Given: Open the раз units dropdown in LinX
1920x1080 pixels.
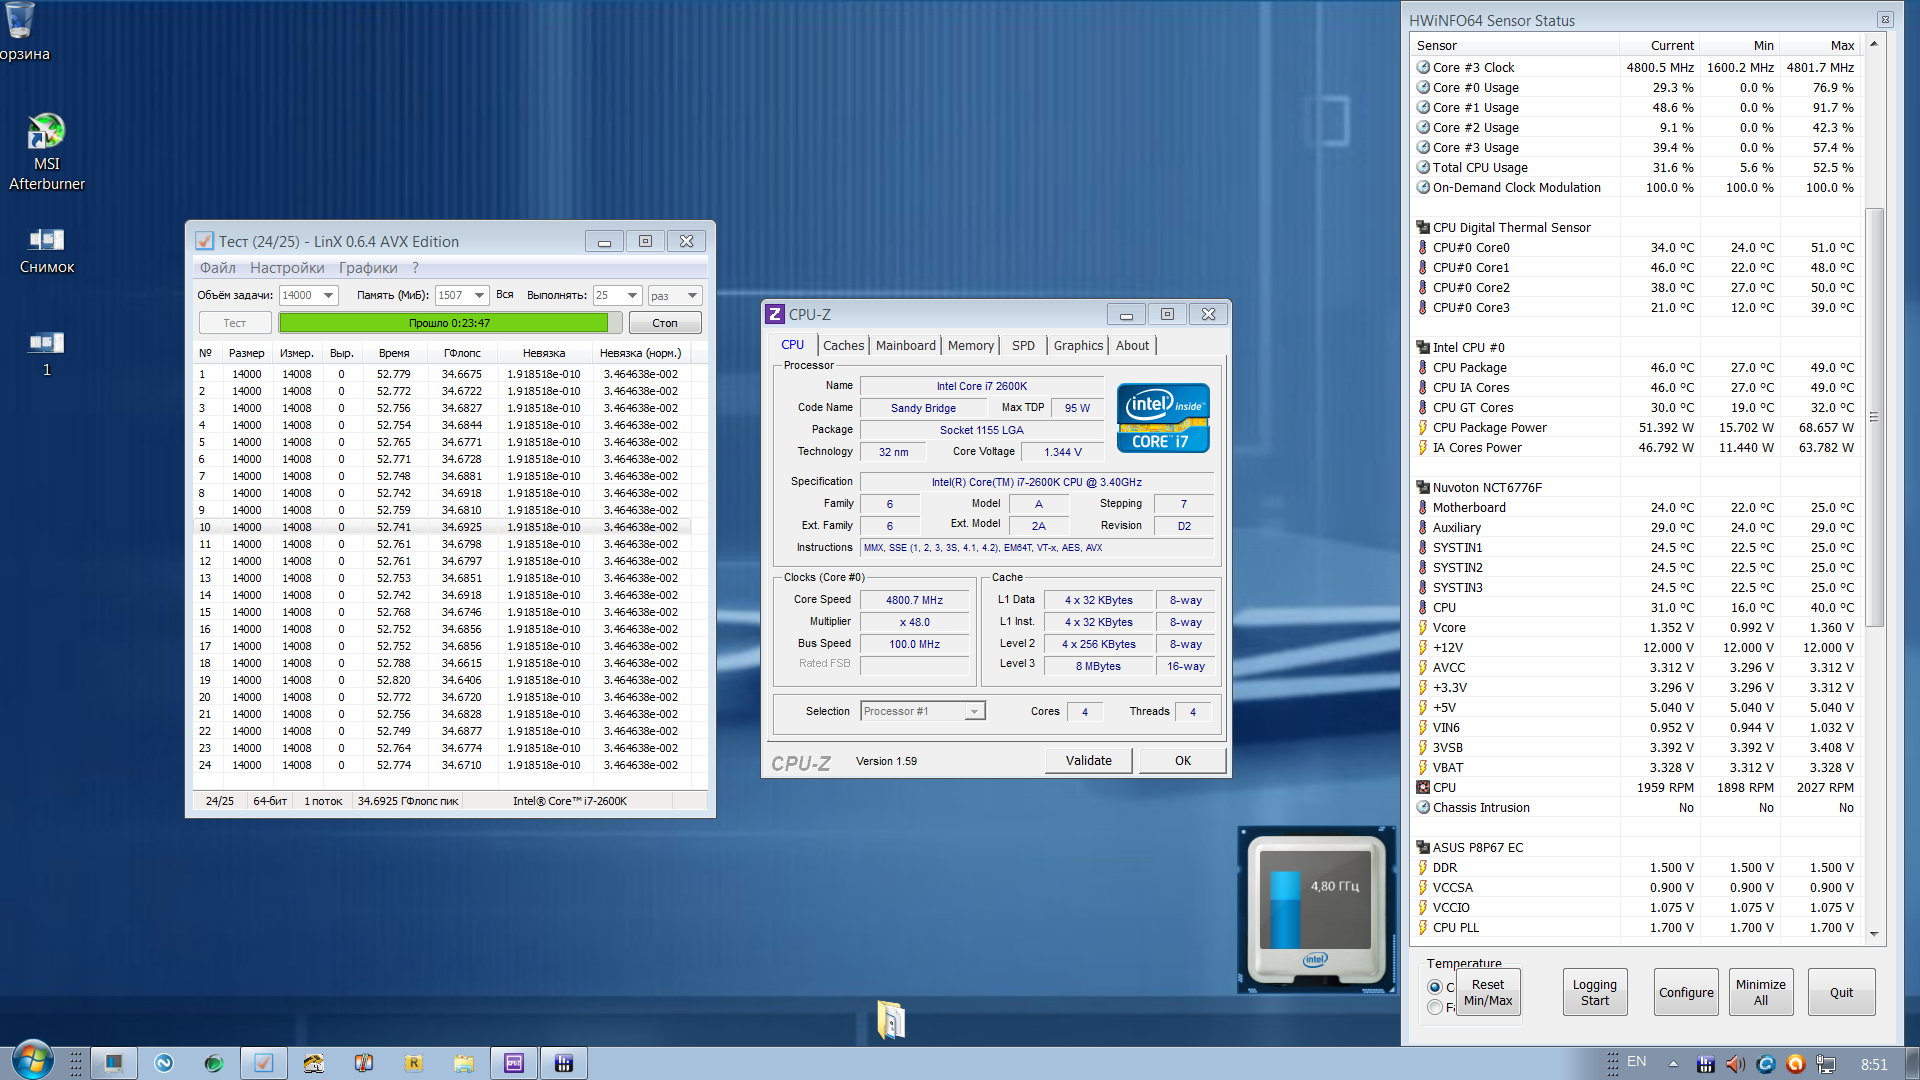Looking at the screenshot, I should (692, 295).
